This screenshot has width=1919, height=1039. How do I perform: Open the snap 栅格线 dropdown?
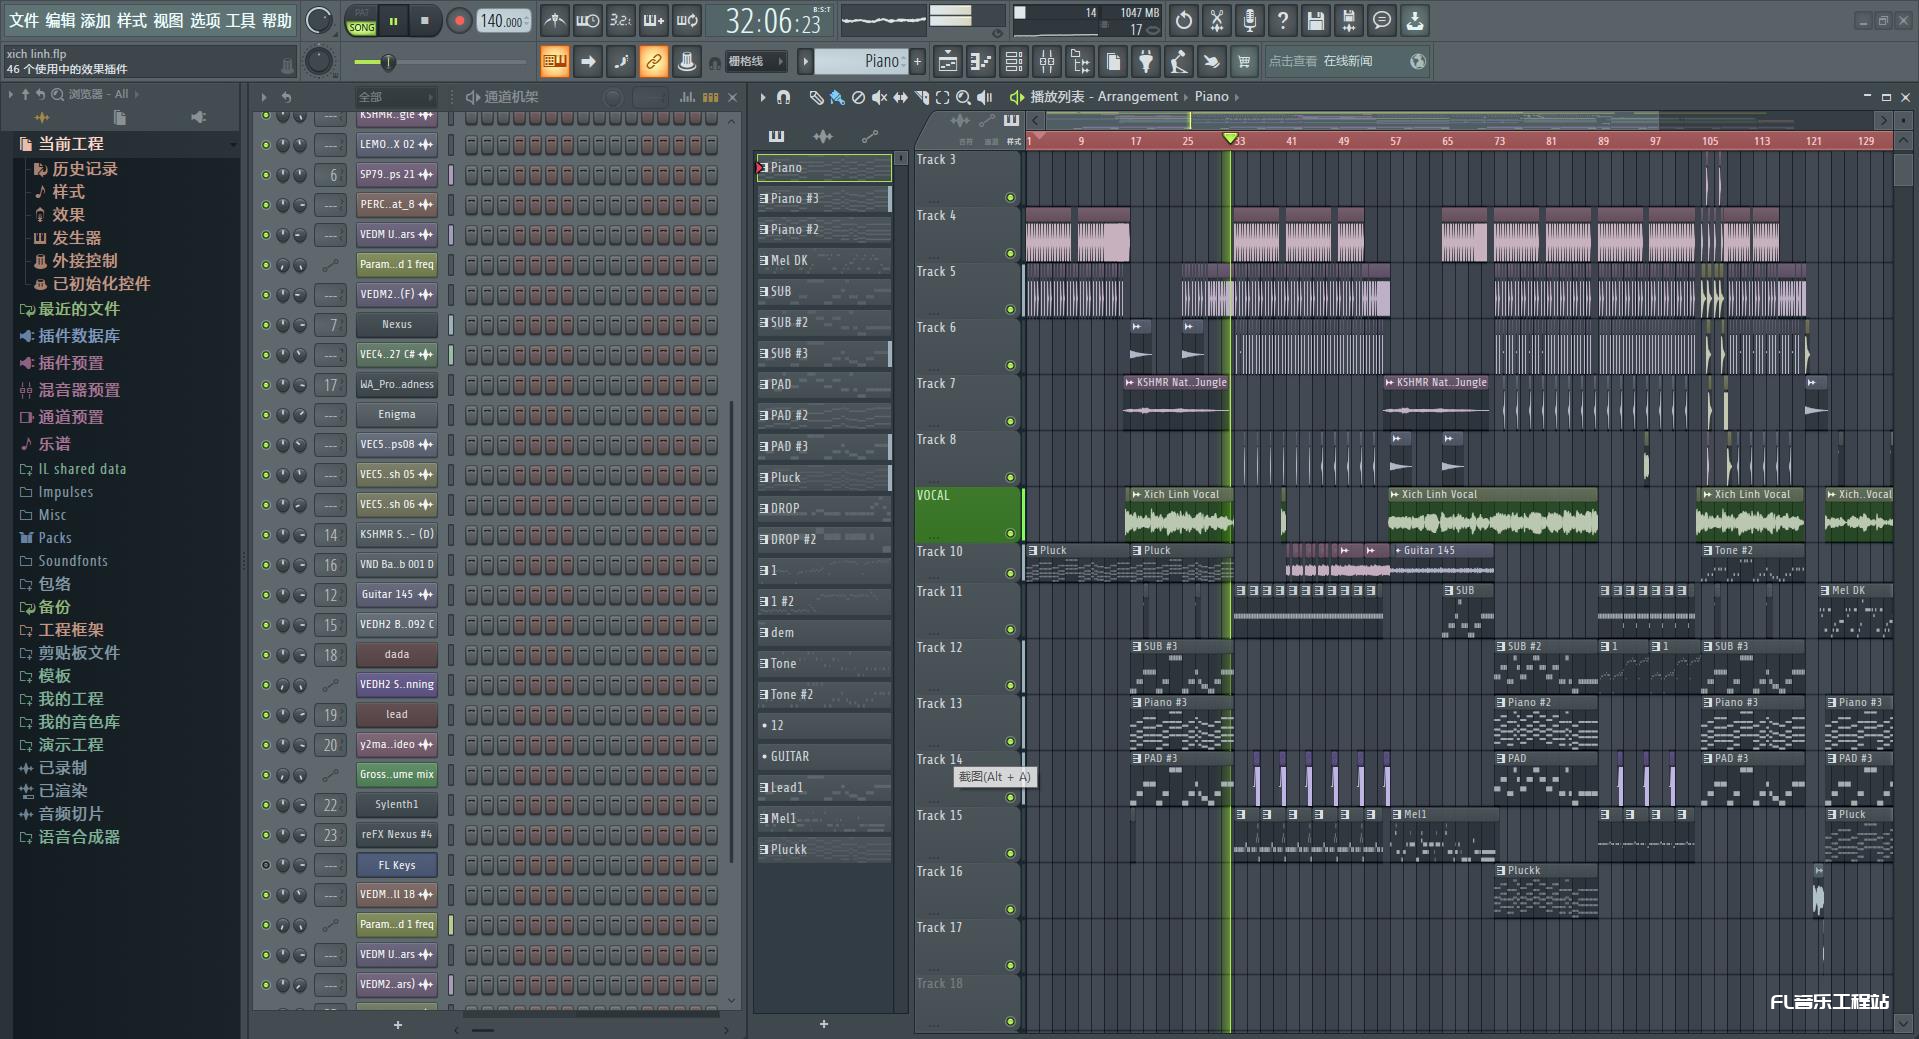754,61
